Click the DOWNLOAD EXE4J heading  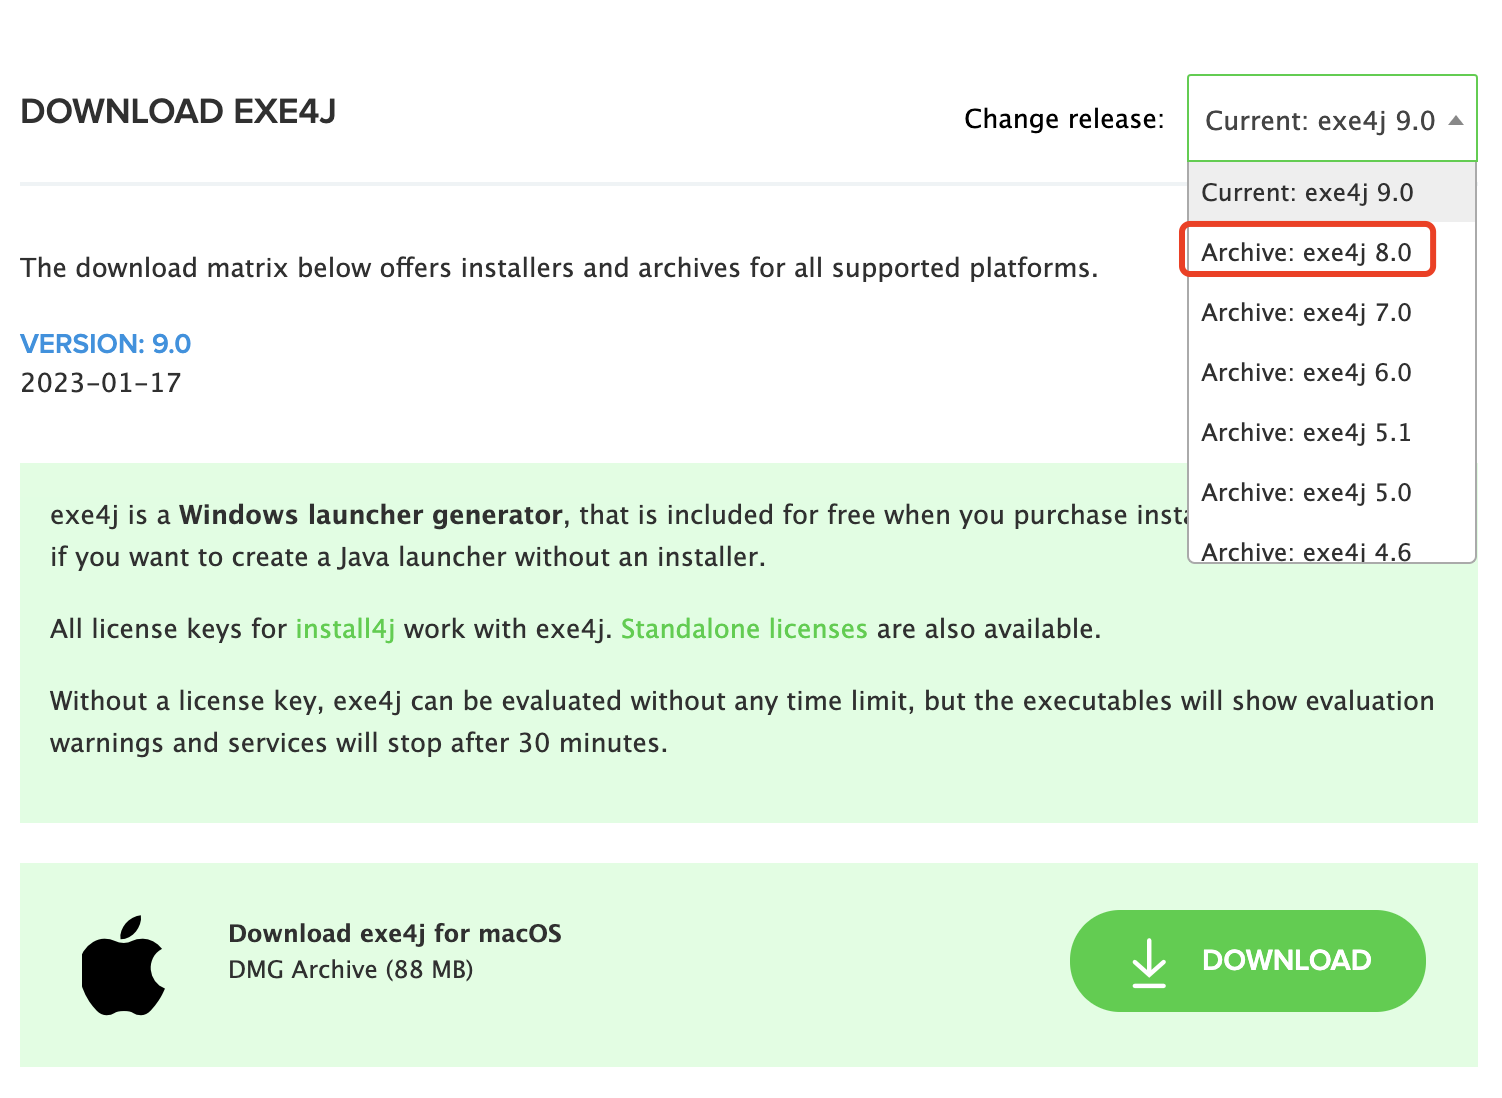coord(178,111)
